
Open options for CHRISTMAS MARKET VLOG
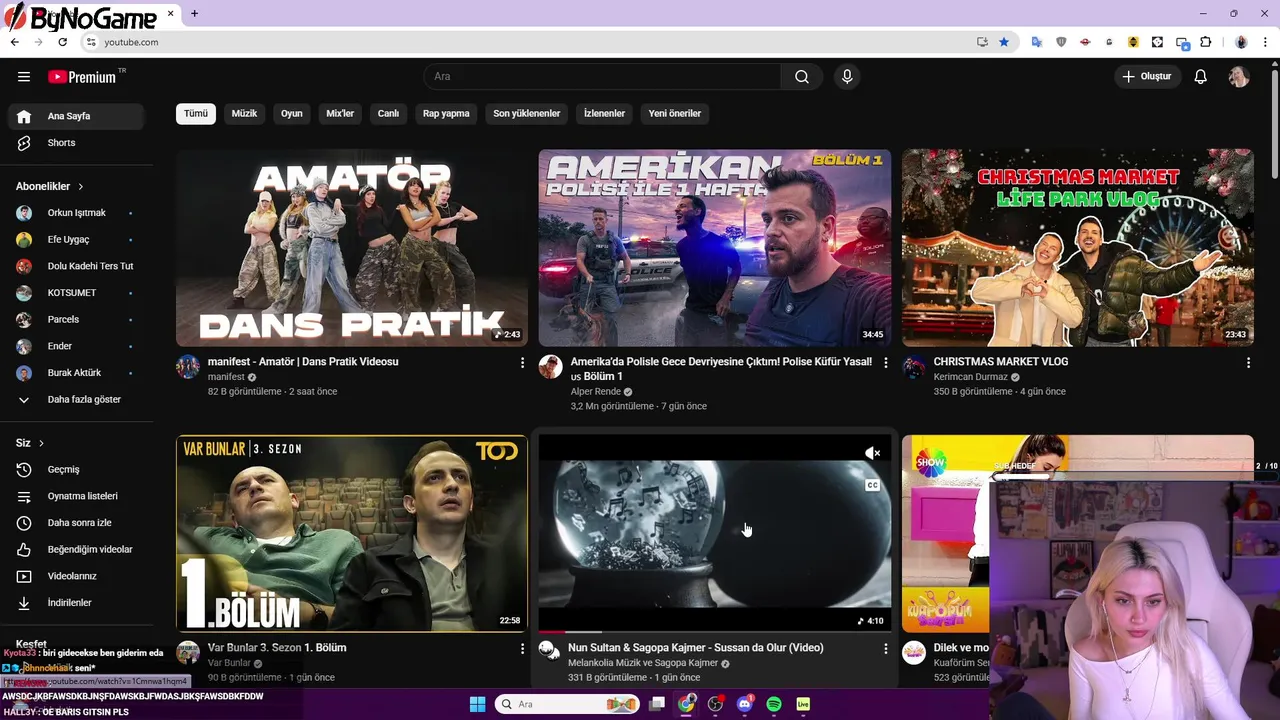[1248, 363]
